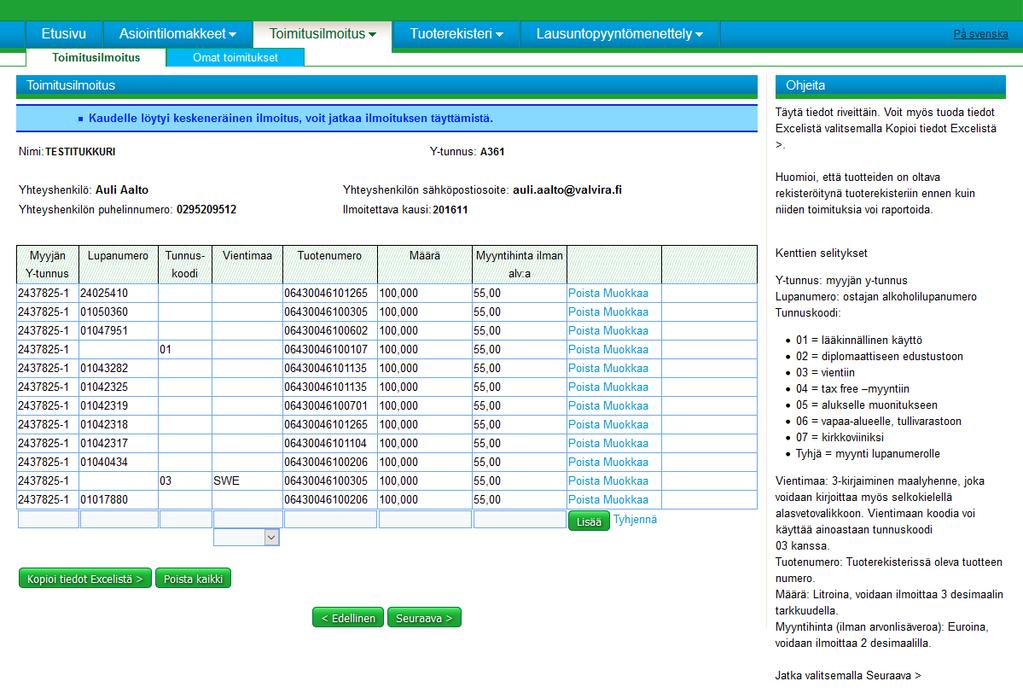Click Kopioi tiedot Excelistä button
This screenshot has width=1023, height=693.
pyautogui.click(x=85, y=579)
